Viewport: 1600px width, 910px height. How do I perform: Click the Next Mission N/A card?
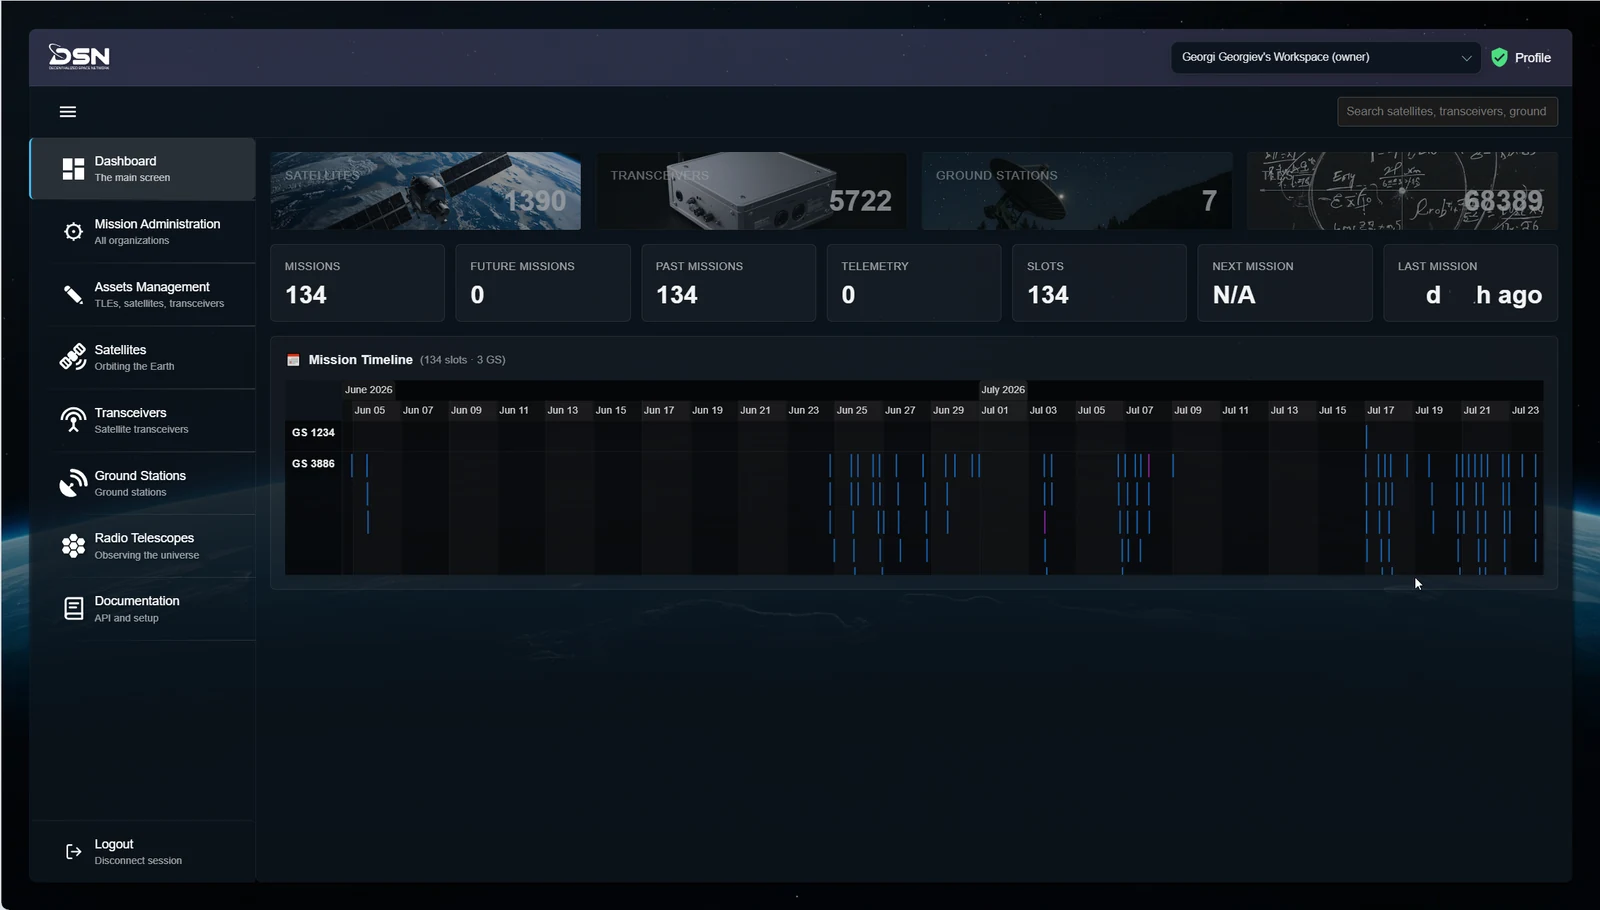point(1285,283)
